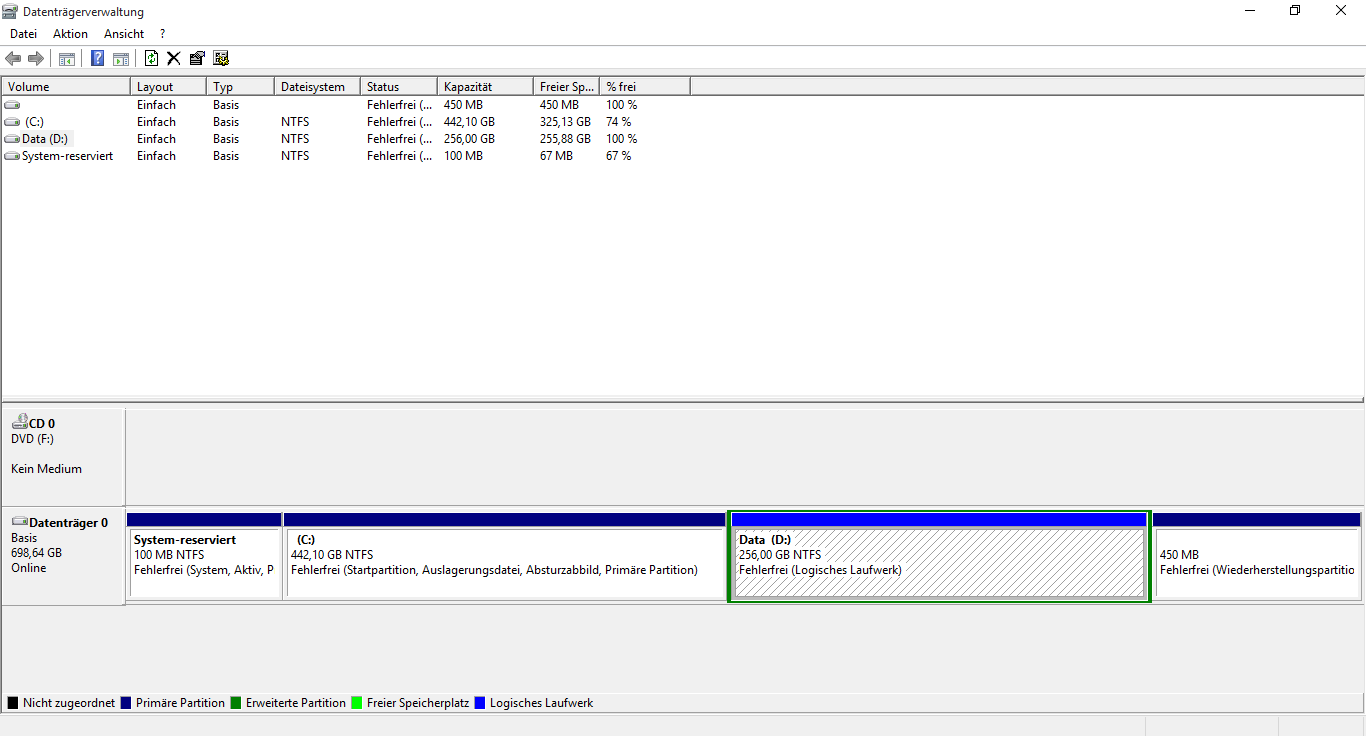Screen dimensions: 1366x736
Task: Click the Back arrow toolbar icon
Action: [13, 58]
